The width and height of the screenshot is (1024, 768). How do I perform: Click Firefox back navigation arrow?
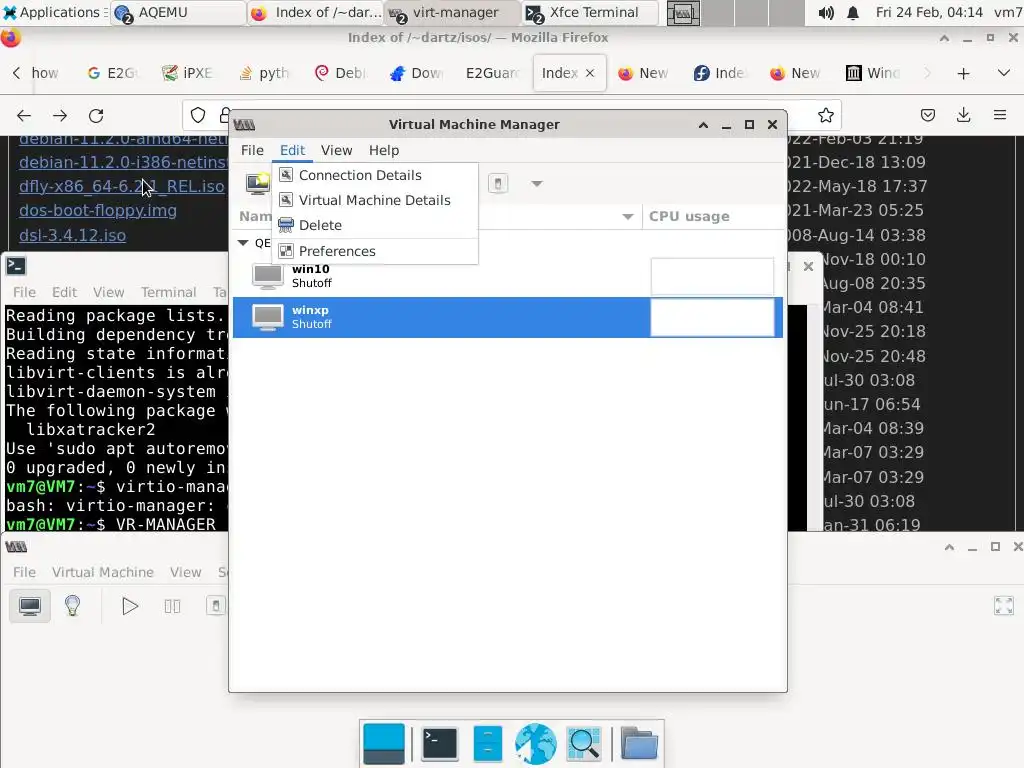click(x=24, y=116)
